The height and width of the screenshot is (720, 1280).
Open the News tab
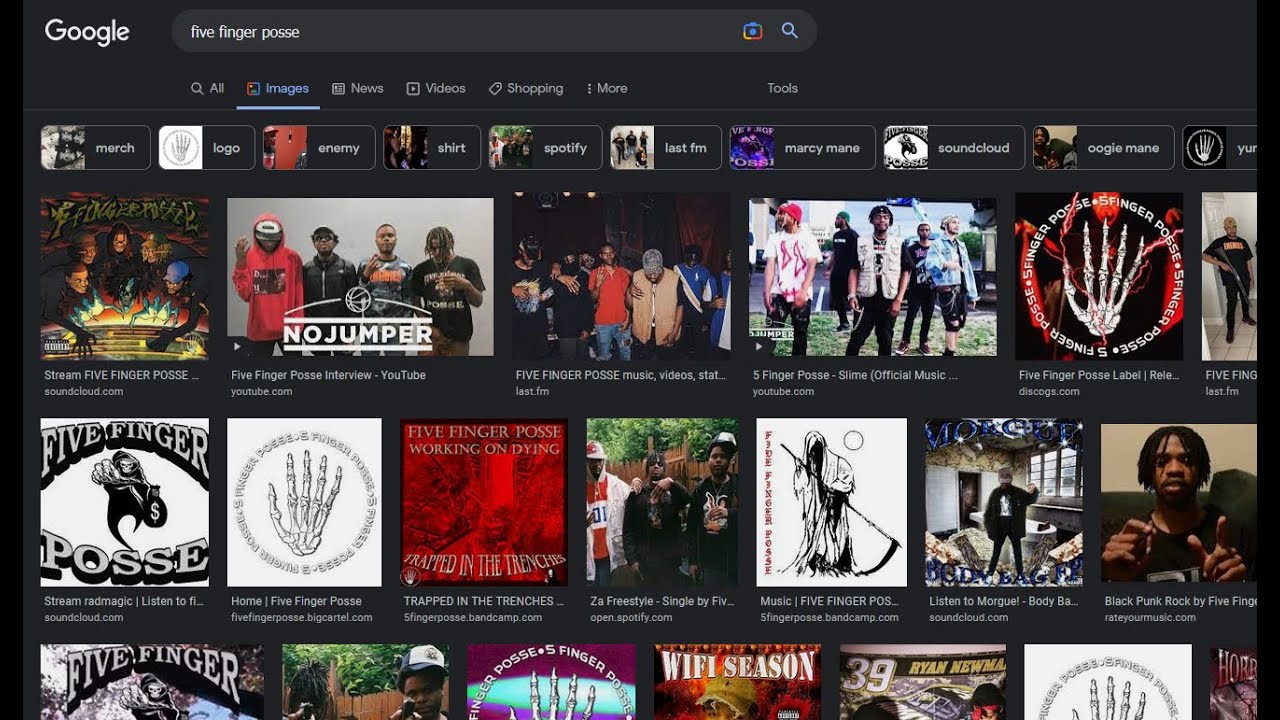tap(358, 88)
